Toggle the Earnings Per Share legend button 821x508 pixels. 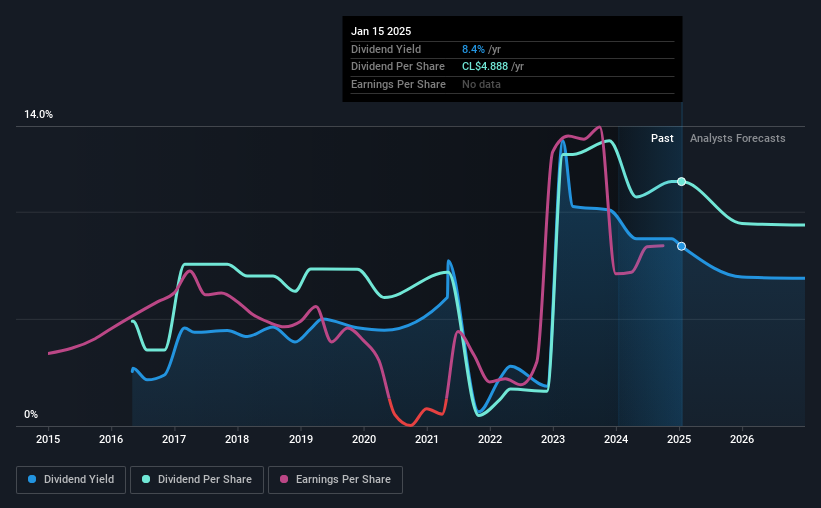click(x=335, y=480)
